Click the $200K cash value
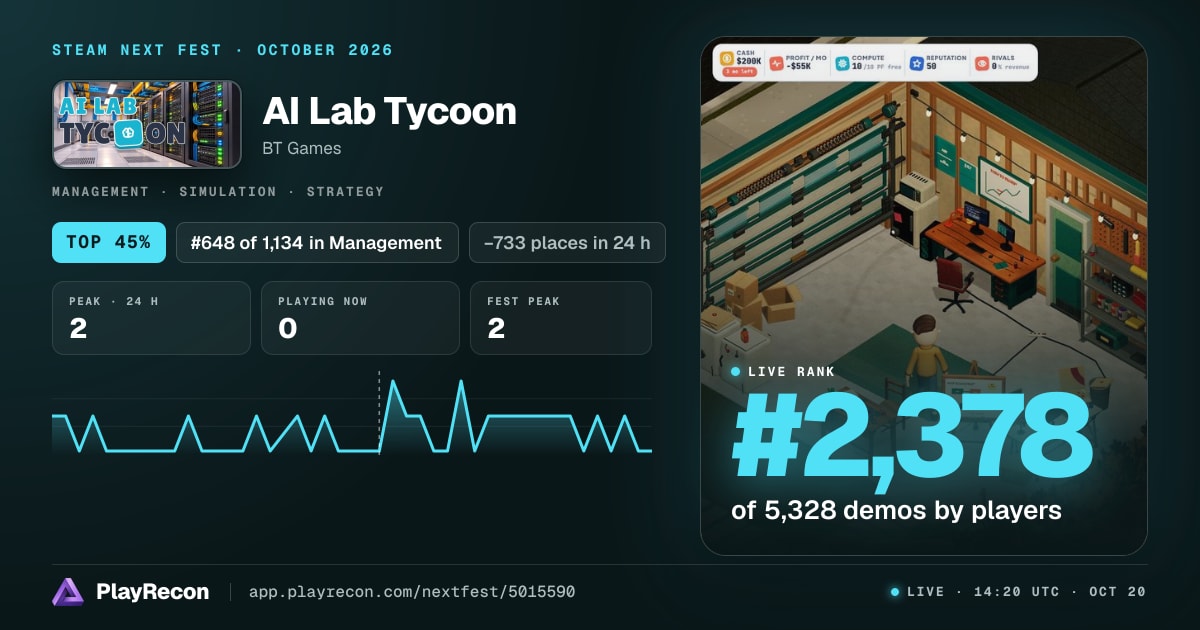 click(749, 61)
